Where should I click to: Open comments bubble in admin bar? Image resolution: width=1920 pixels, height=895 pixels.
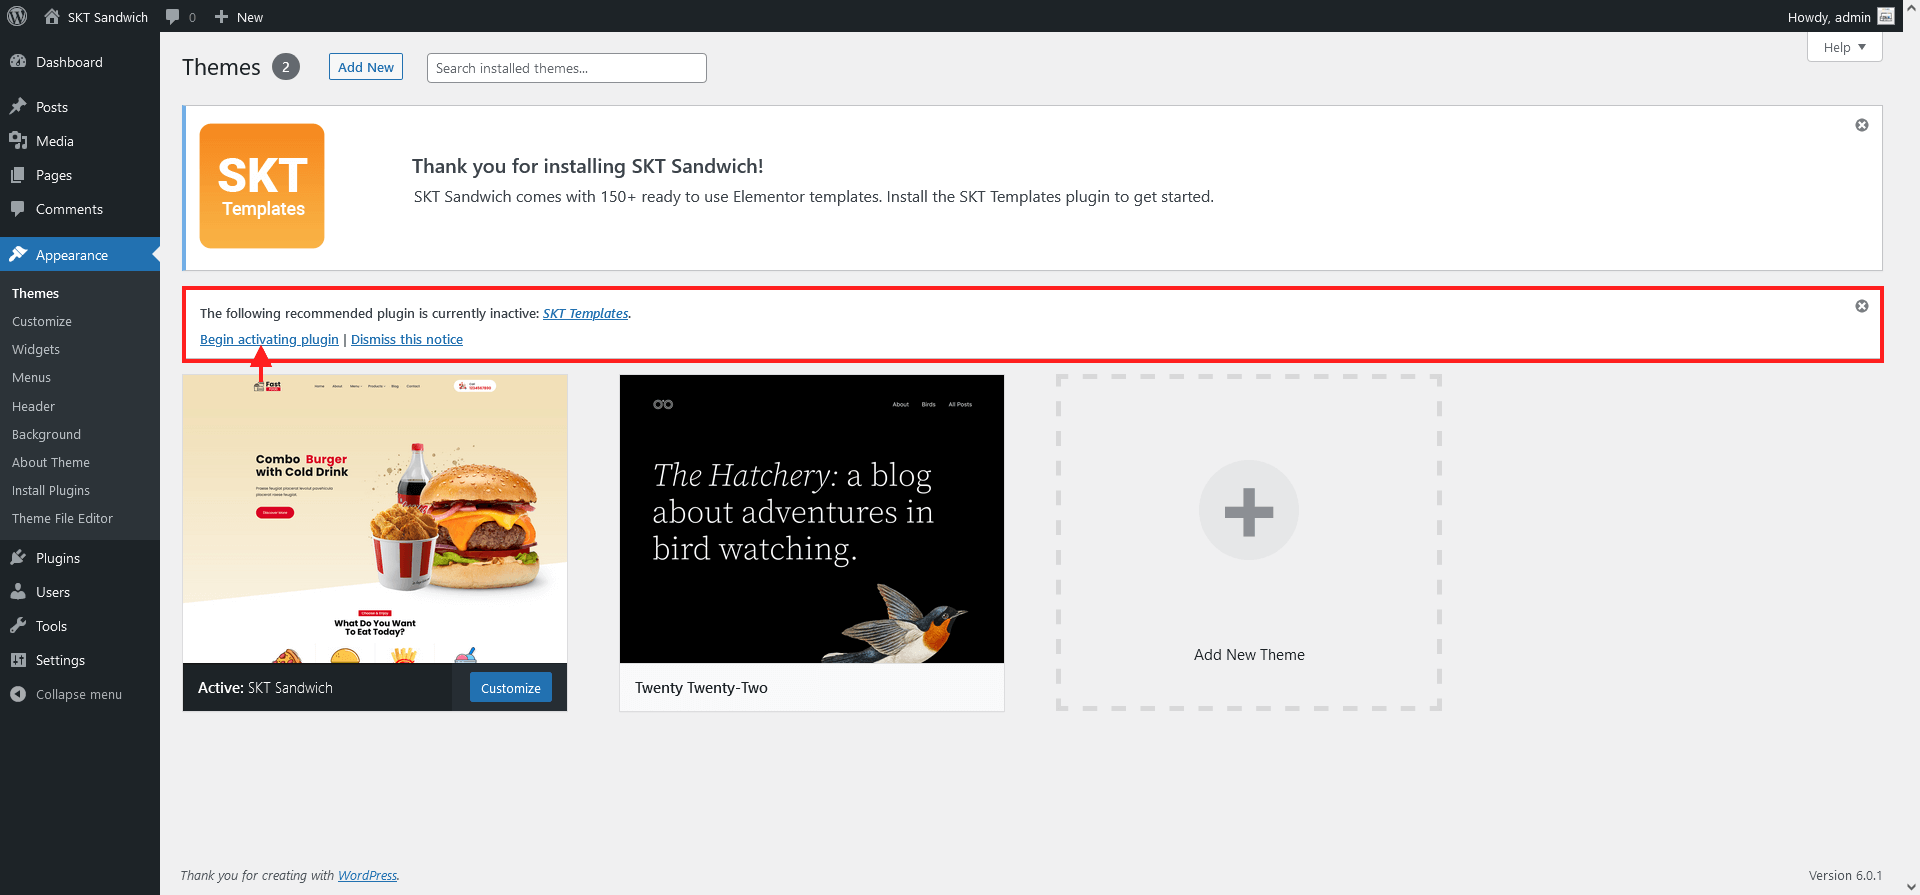point(173,17)
